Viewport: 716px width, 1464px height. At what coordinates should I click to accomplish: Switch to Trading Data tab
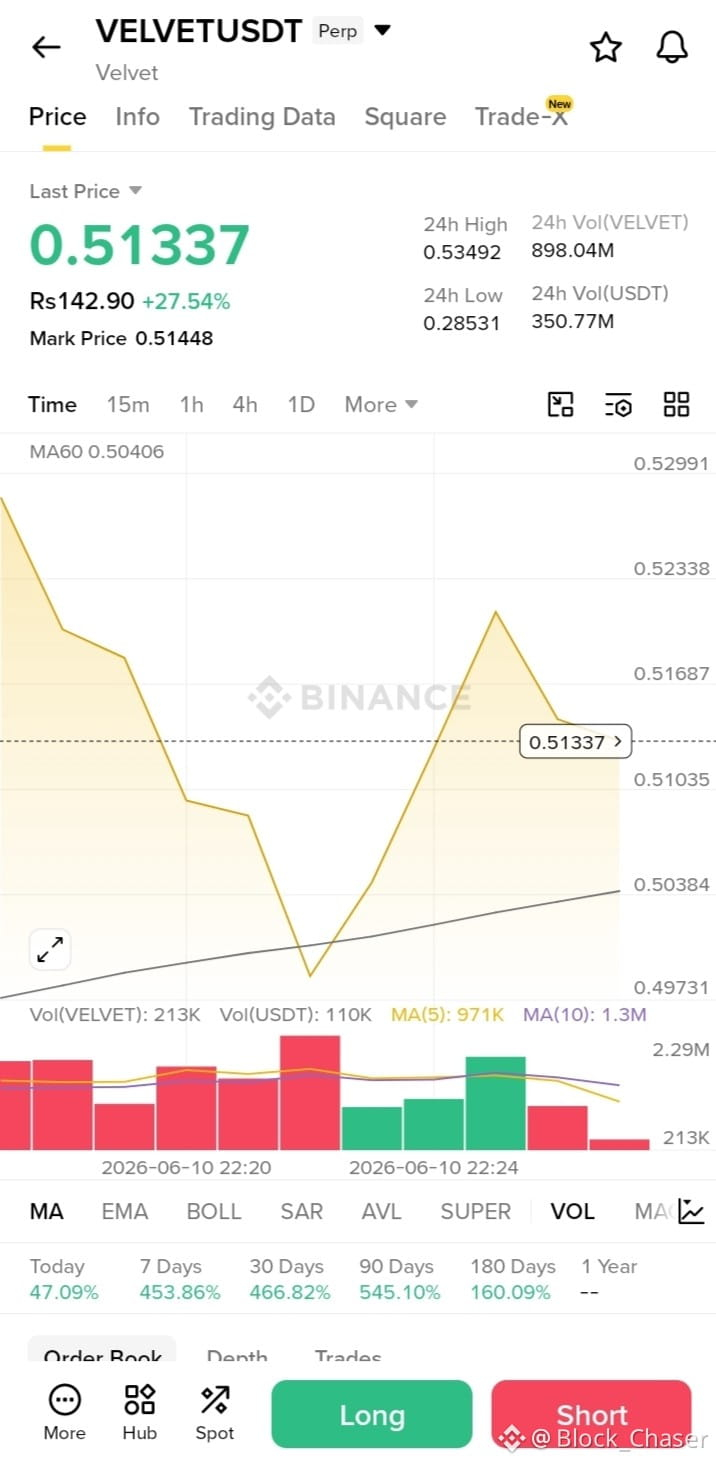pos(262,117)
